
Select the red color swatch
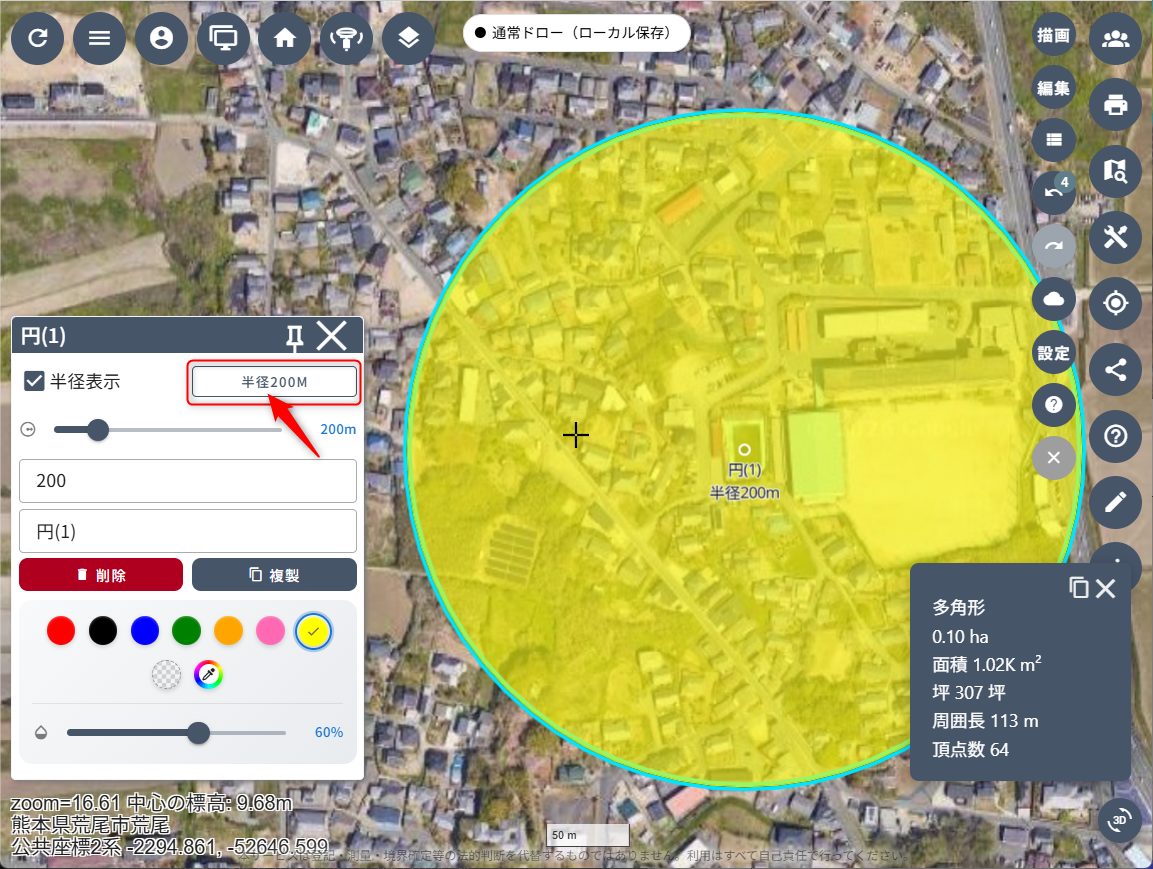click(61, 630)
